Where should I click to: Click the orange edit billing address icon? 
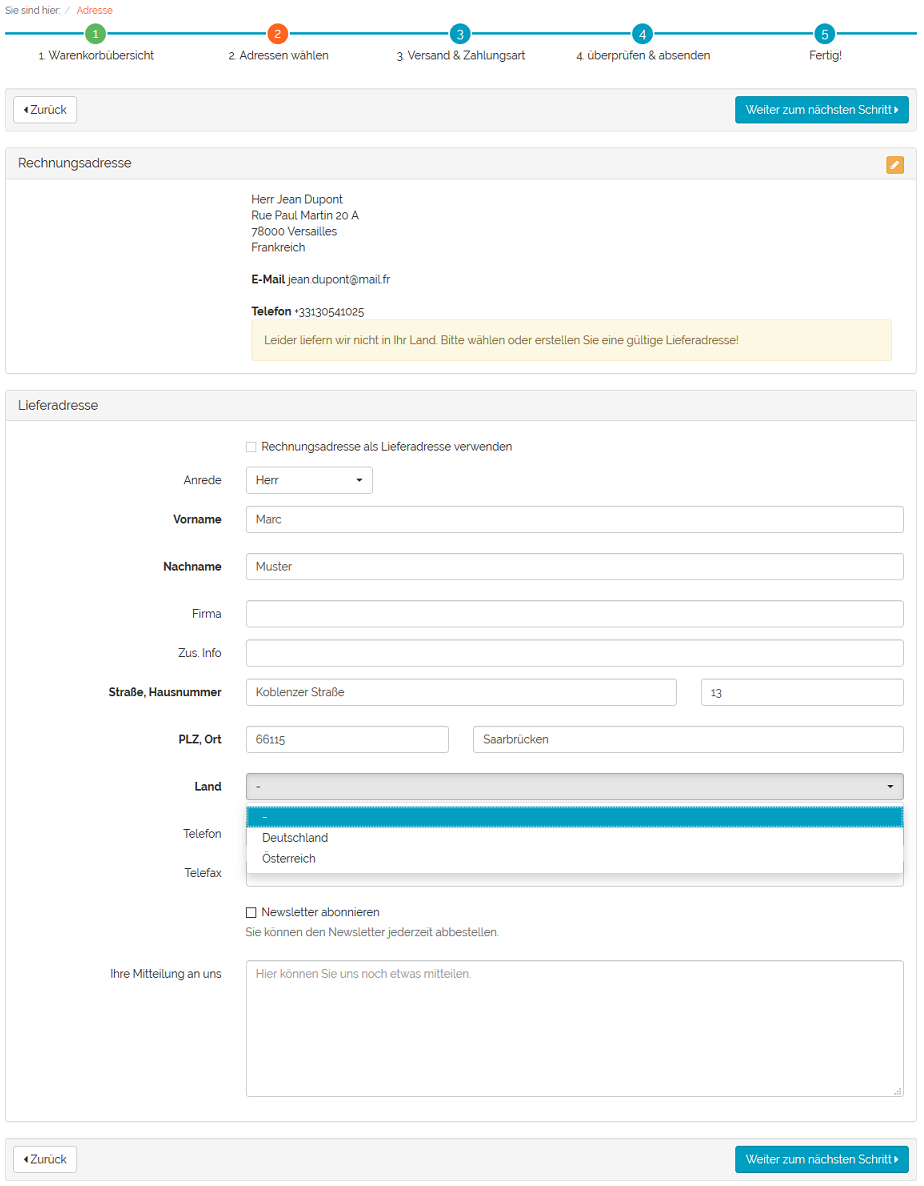(x=894, y=165)
